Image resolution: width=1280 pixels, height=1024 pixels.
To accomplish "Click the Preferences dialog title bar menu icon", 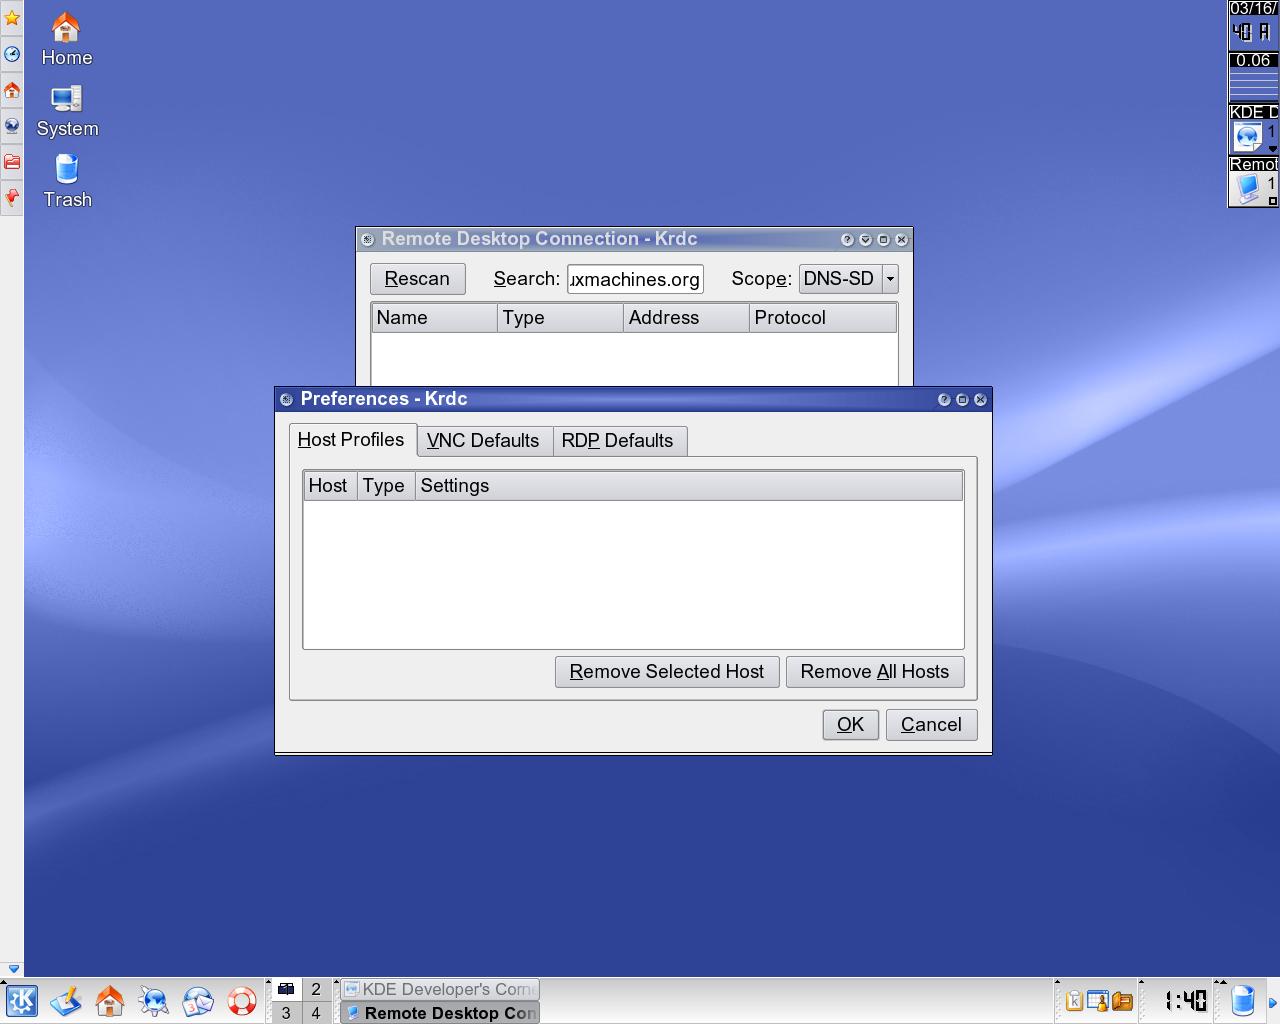I will point(287,400).
